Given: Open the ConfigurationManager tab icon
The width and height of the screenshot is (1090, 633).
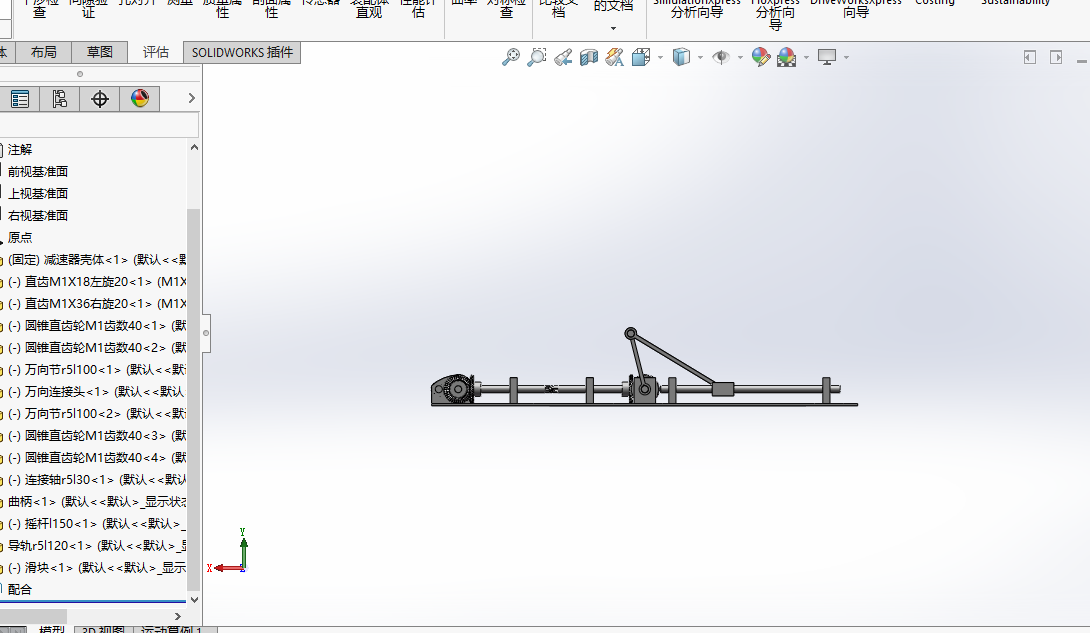Looking at the screenshot, I should 60,99.
